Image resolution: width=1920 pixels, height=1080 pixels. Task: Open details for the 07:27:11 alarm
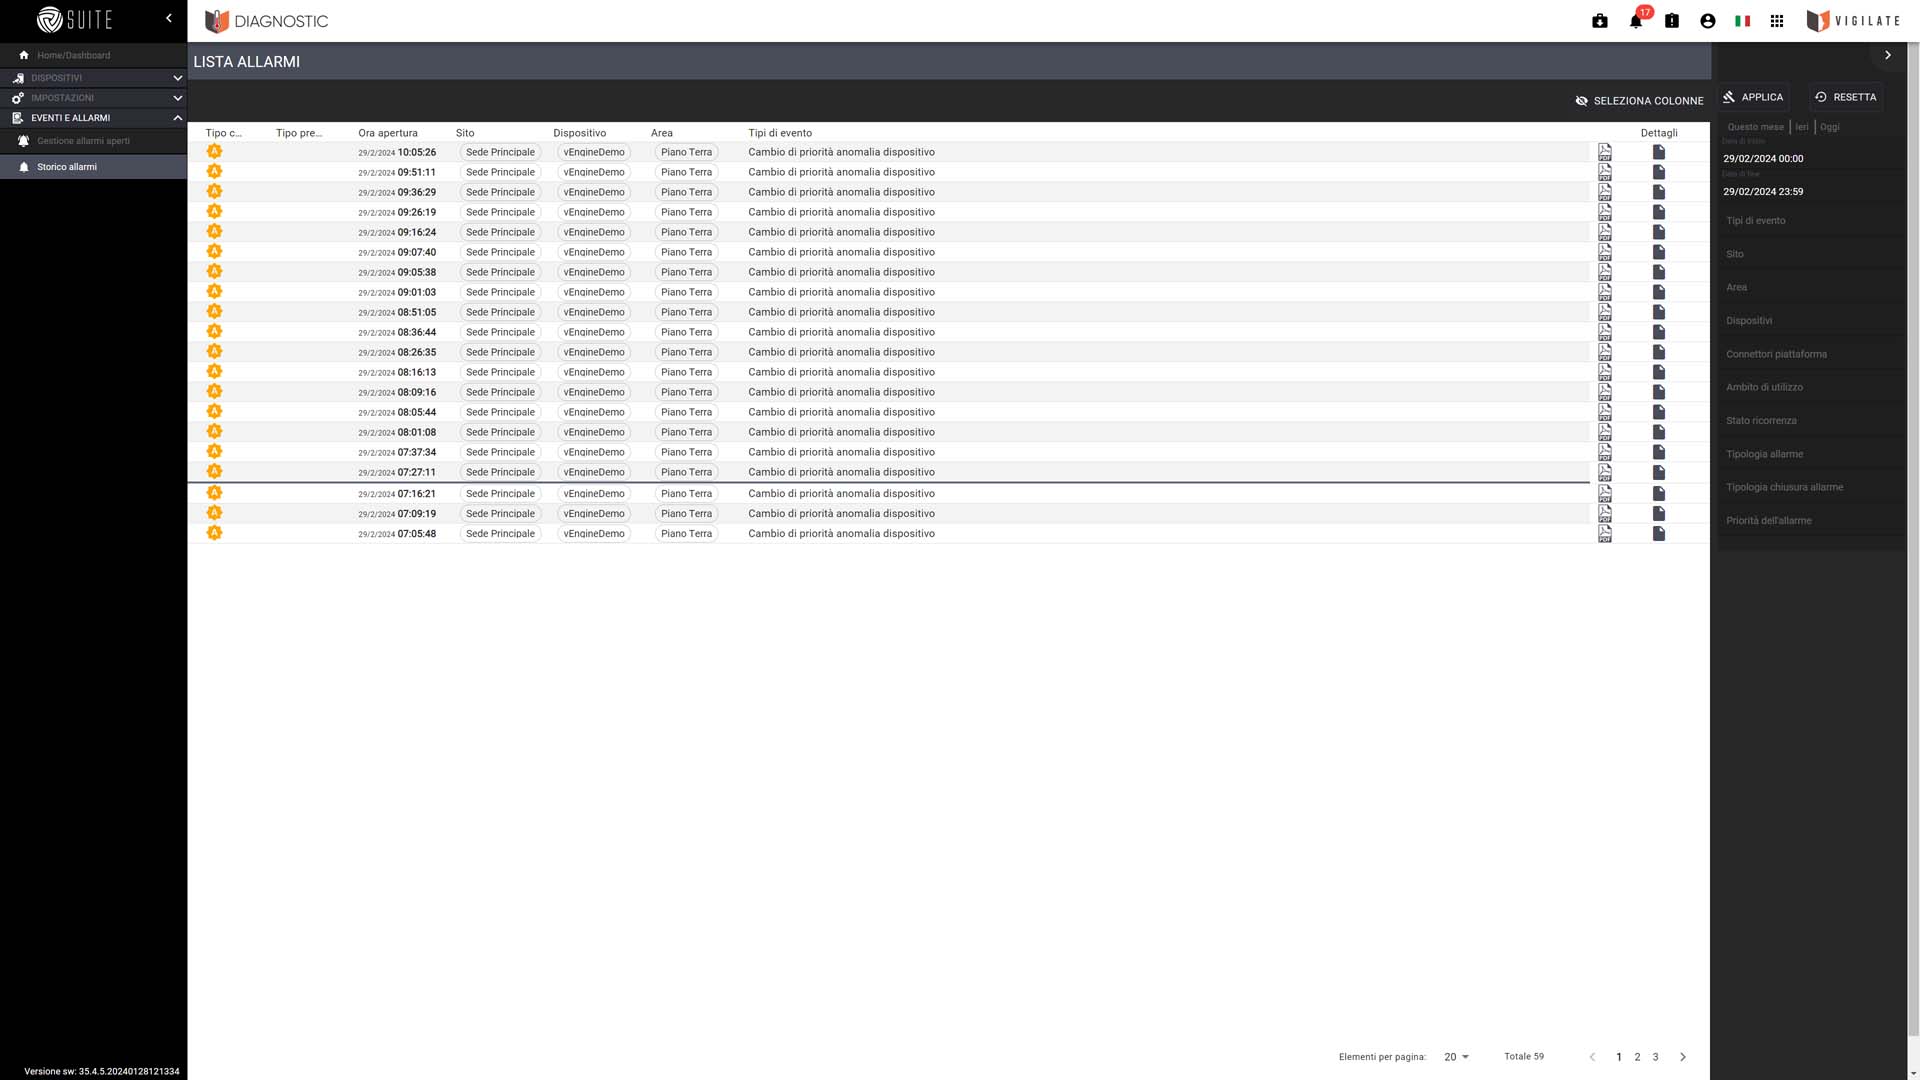pyautogui.click(x=1659, y=472)
